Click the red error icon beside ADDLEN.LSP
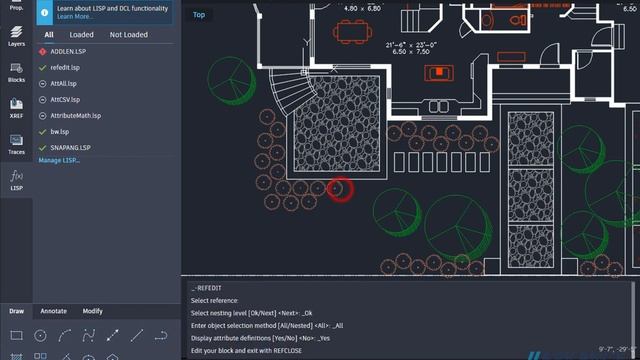640x360 pixels. (42, 52)
